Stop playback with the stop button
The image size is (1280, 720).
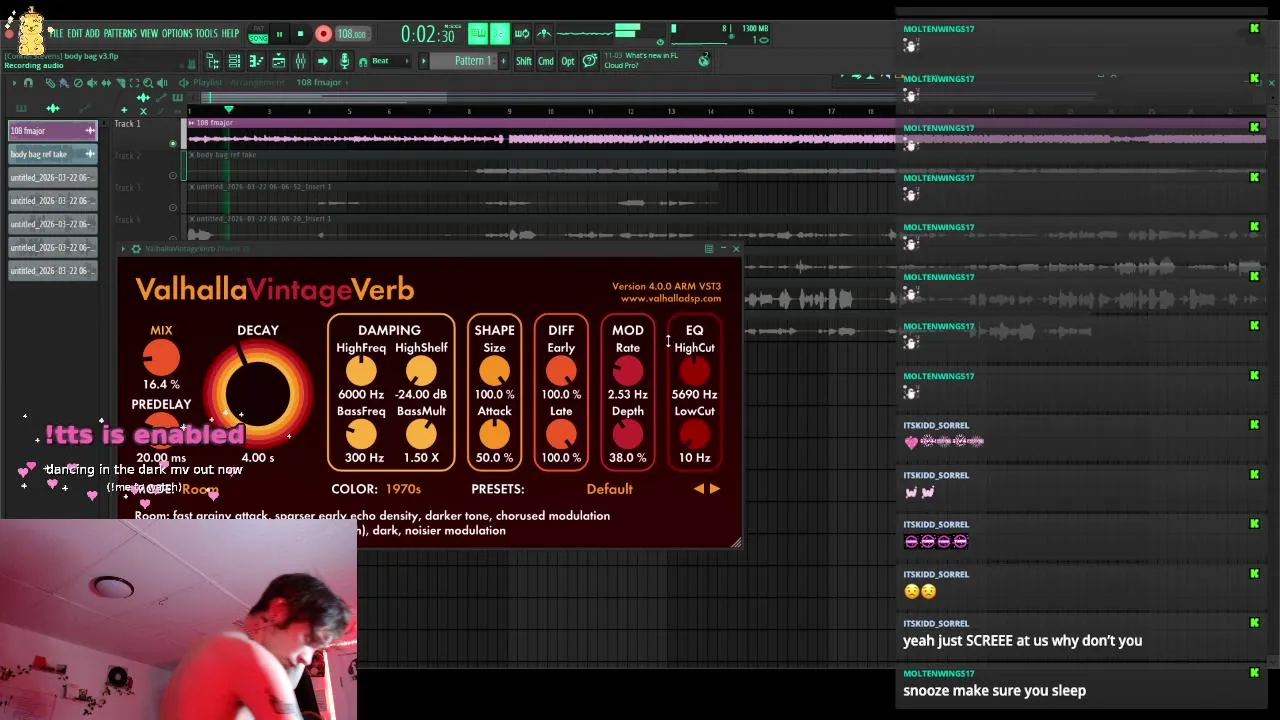pyautogui.click(x=300, y=34)
